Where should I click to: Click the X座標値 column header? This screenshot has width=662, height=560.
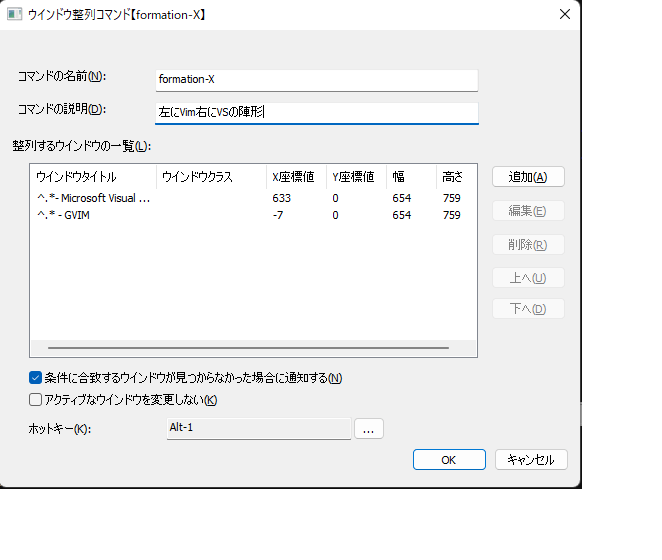pos(296,177)
